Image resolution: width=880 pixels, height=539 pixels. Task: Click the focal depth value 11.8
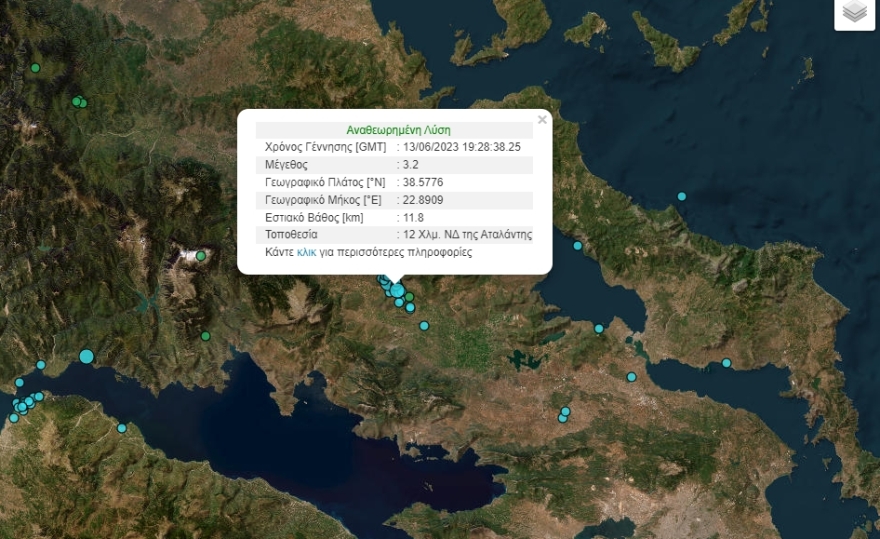(413, 217)
